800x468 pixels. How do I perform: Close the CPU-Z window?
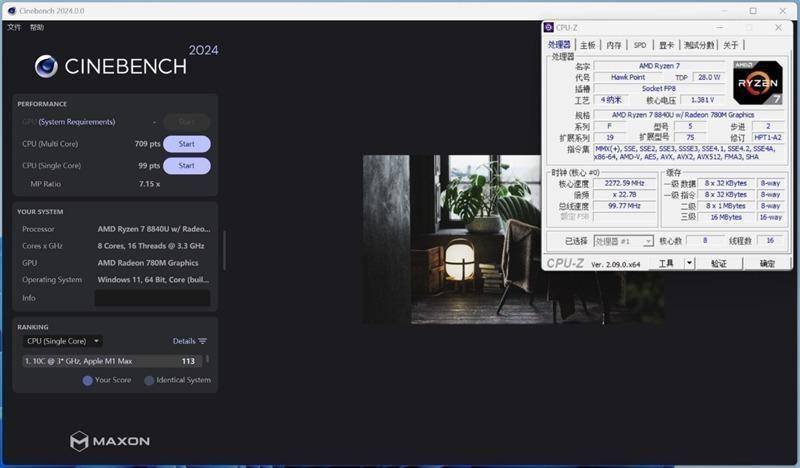778,28
